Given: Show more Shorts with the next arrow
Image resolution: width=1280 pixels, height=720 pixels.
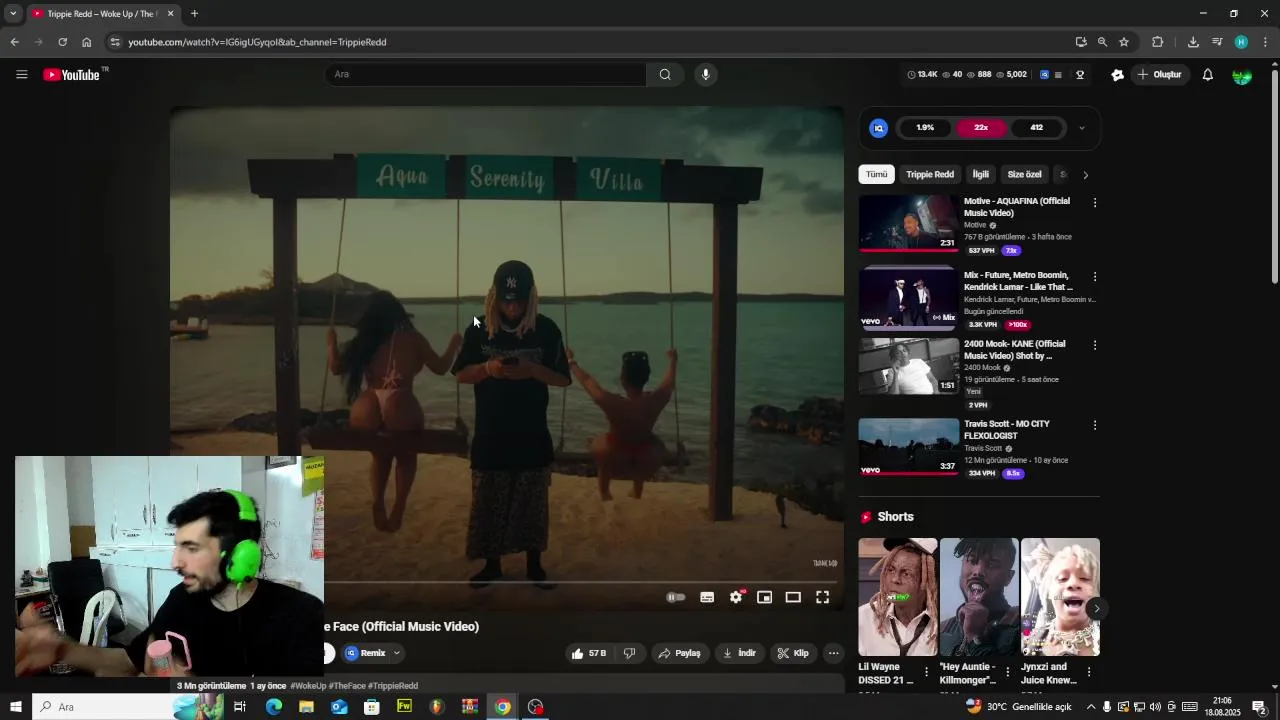Looking at the screenshot, I should click(1096, 608).
